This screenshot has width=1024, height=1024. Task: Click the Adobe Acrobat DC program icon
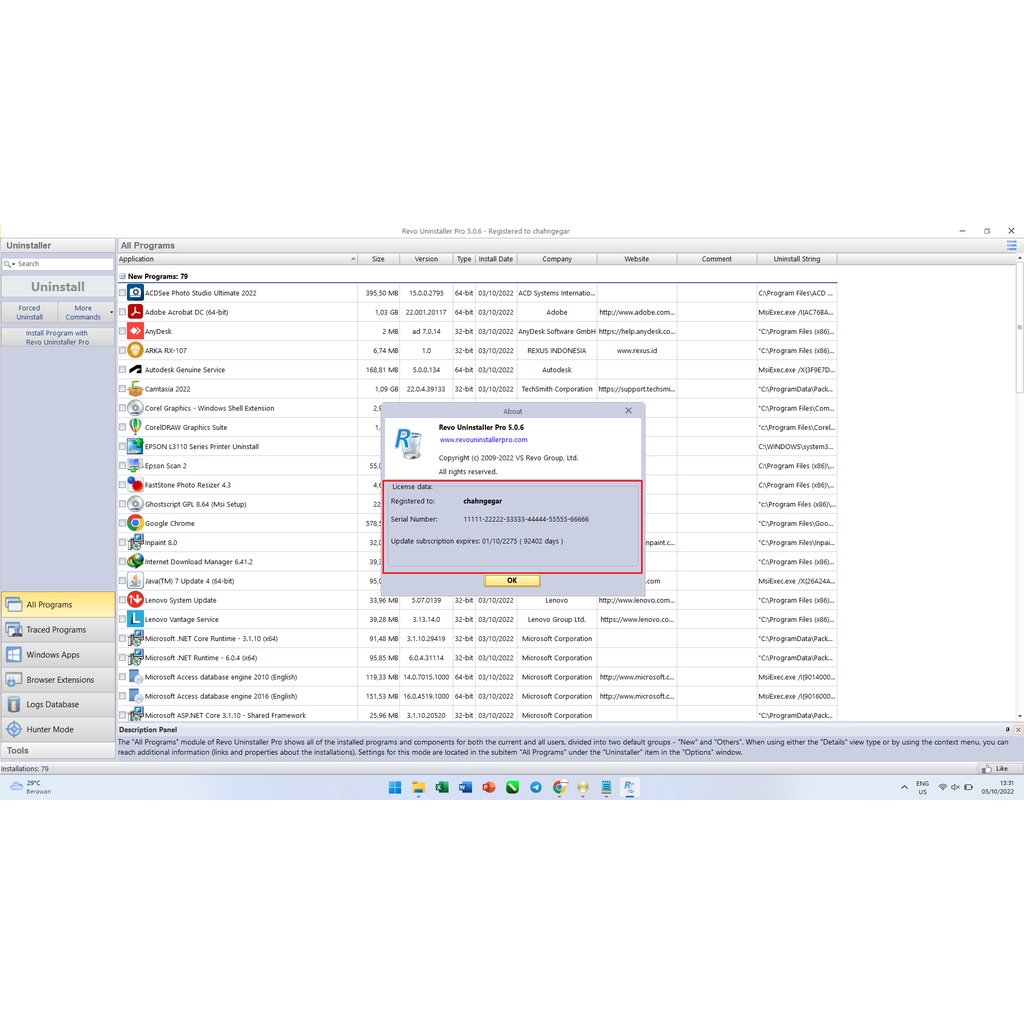(135, 312)
